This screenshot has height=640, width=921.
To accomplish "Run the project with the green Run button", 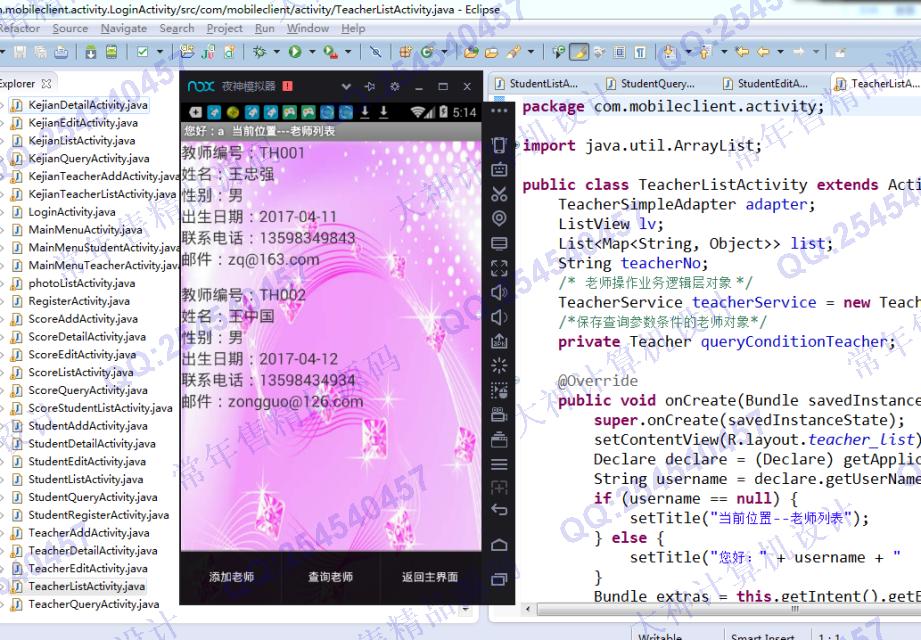I will coord(295,52).
